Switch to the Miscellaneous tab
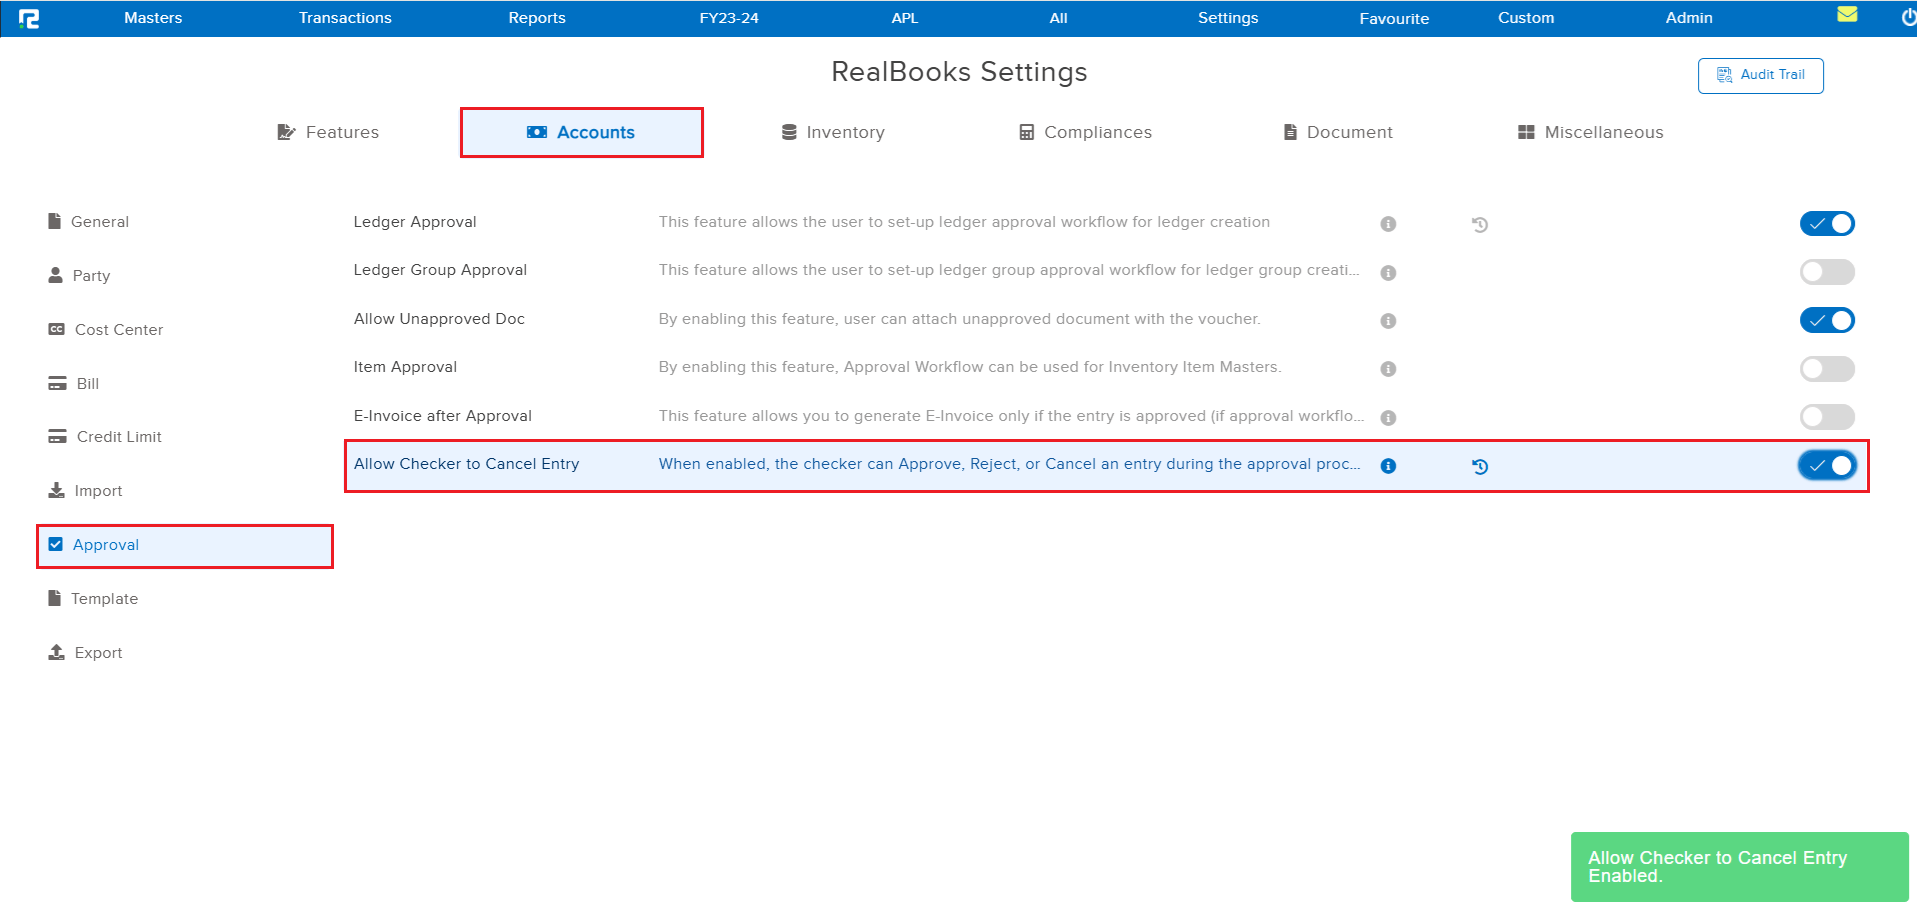Viewport: 1917px width, 907px height. point(1590,132)
